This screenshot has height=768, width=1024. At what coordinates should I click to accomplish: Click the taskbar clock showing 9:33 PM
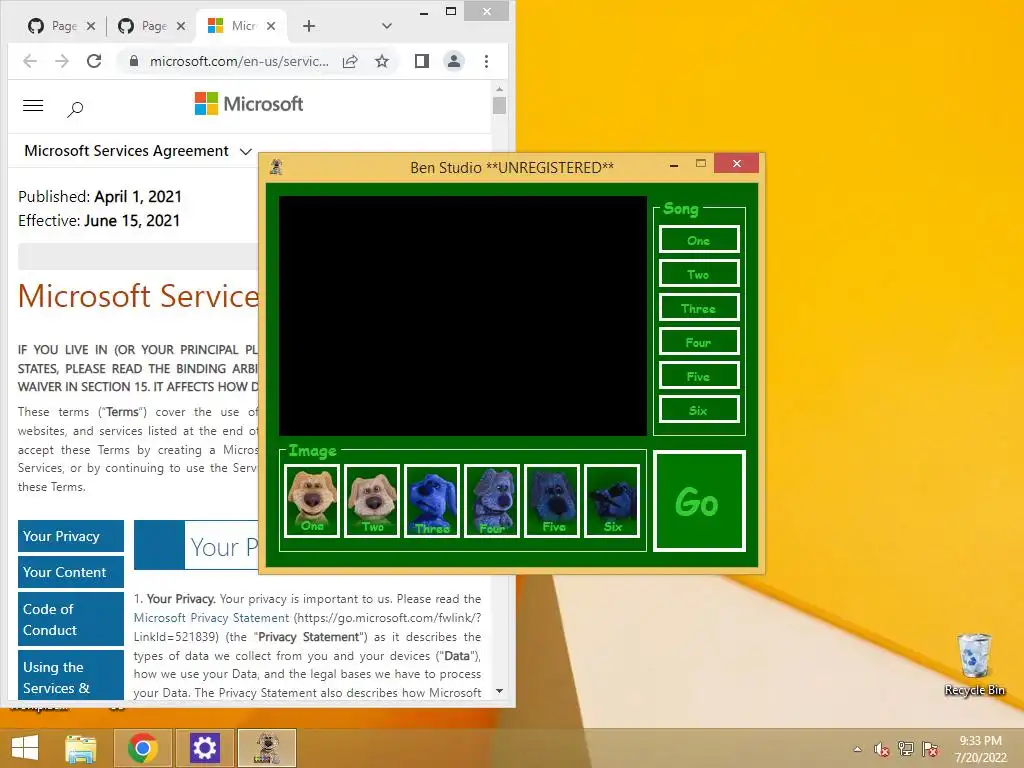(981, 749)
